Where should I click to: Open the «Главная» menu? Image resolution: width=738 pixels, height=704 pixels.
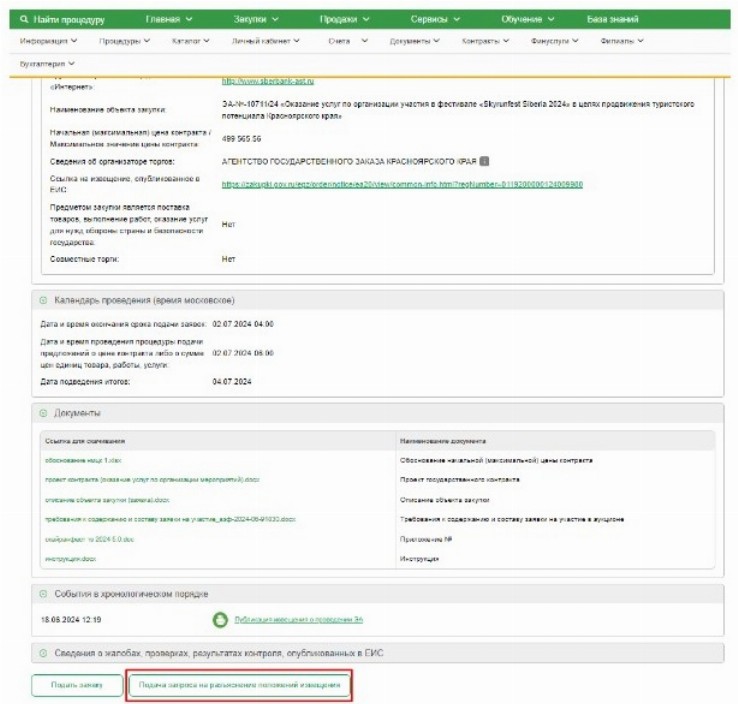169,19
